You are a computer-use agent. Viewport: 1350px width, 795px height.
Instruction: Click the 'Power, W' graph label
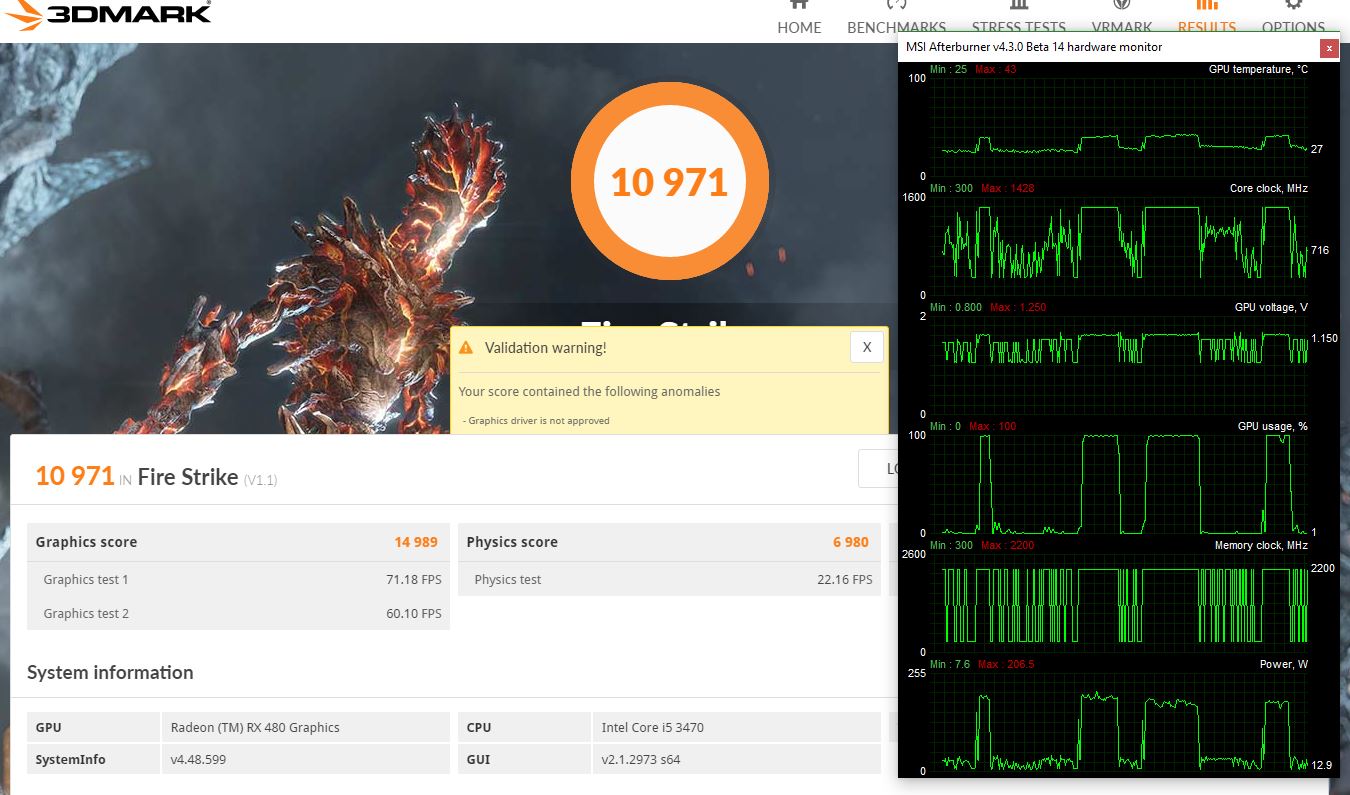point(1284,664)
